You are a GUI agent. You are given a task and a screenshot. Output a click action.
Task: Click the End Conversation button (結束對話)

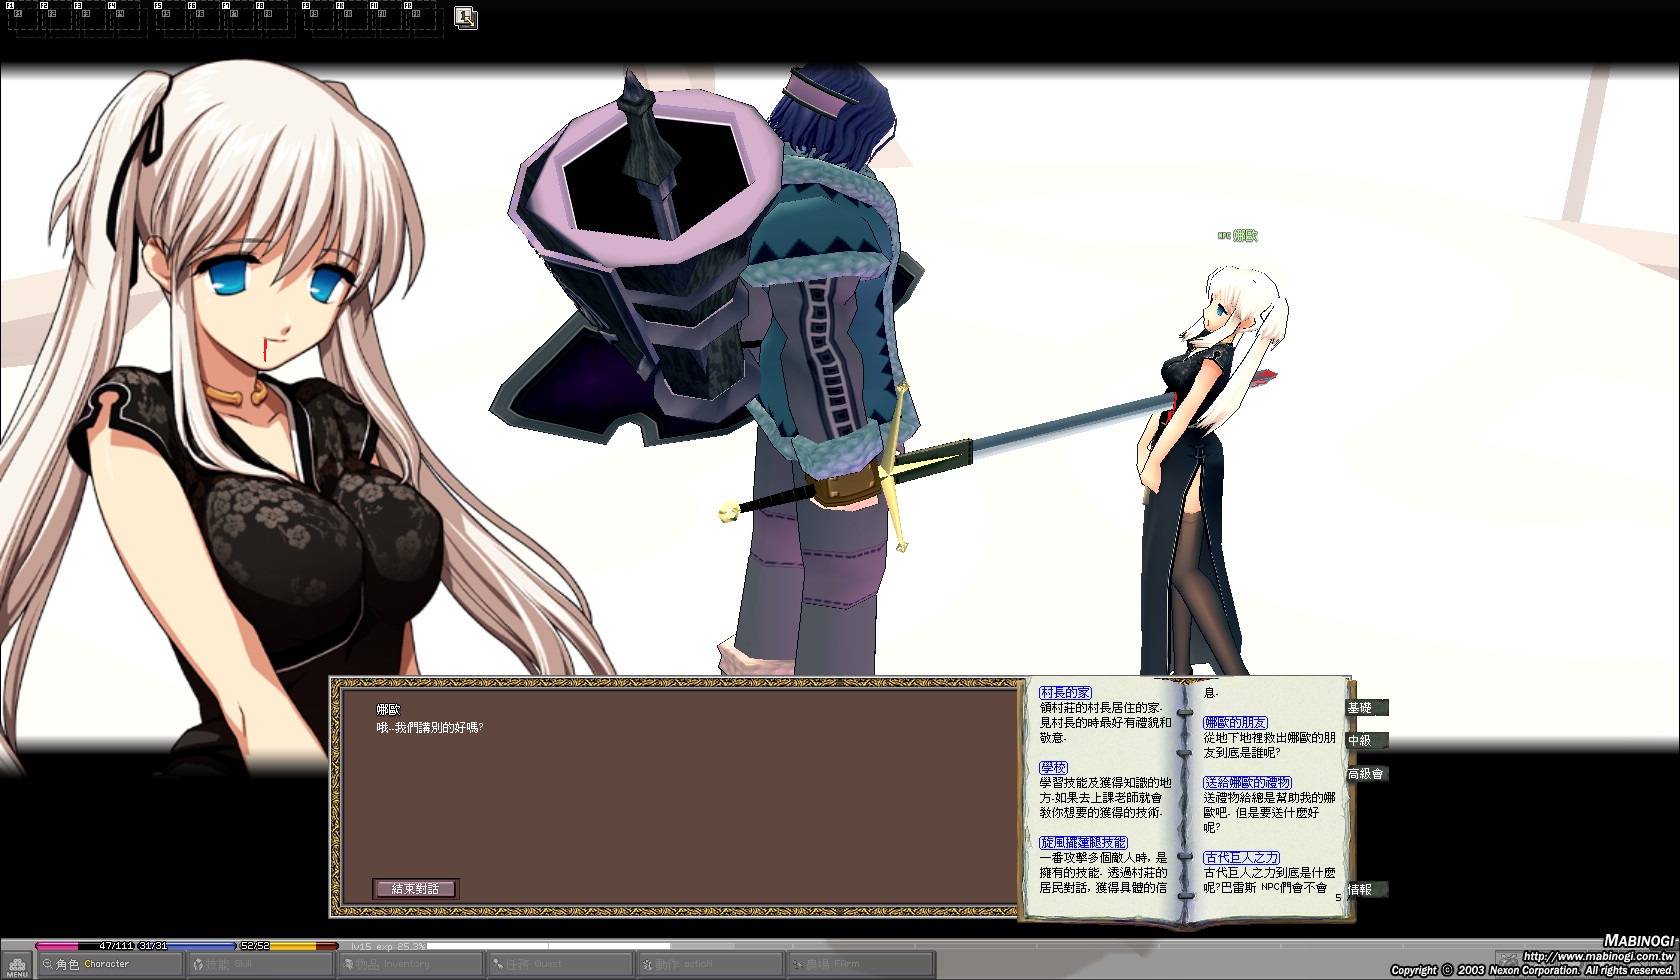click(x=415, y=888)
